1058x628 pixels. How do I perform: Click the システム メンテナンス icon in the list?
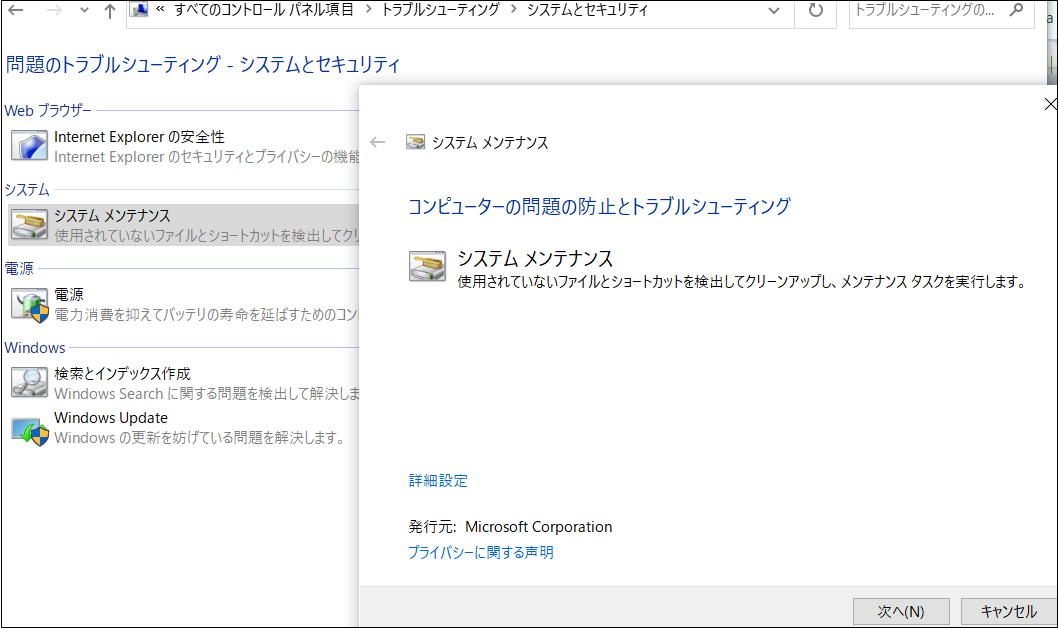29,224
